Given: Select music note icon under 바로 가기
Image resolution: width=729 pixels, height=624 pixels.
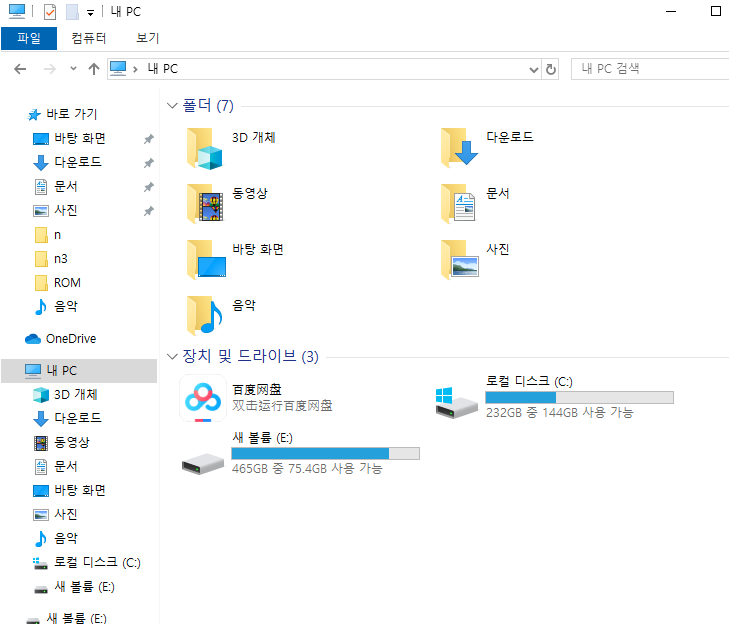Looking at the screenshot, I should pyautogui.click(x=41, y=307).
